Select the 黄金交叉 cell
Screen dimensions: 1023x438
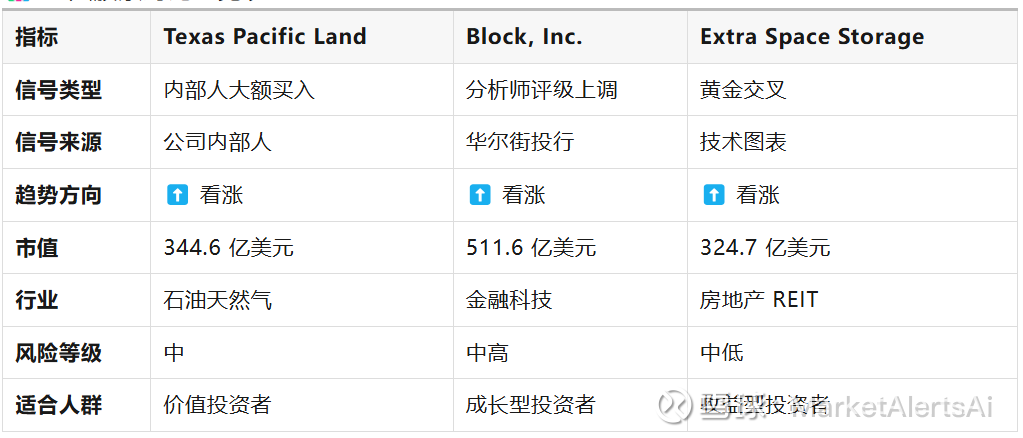coord(743,90)
